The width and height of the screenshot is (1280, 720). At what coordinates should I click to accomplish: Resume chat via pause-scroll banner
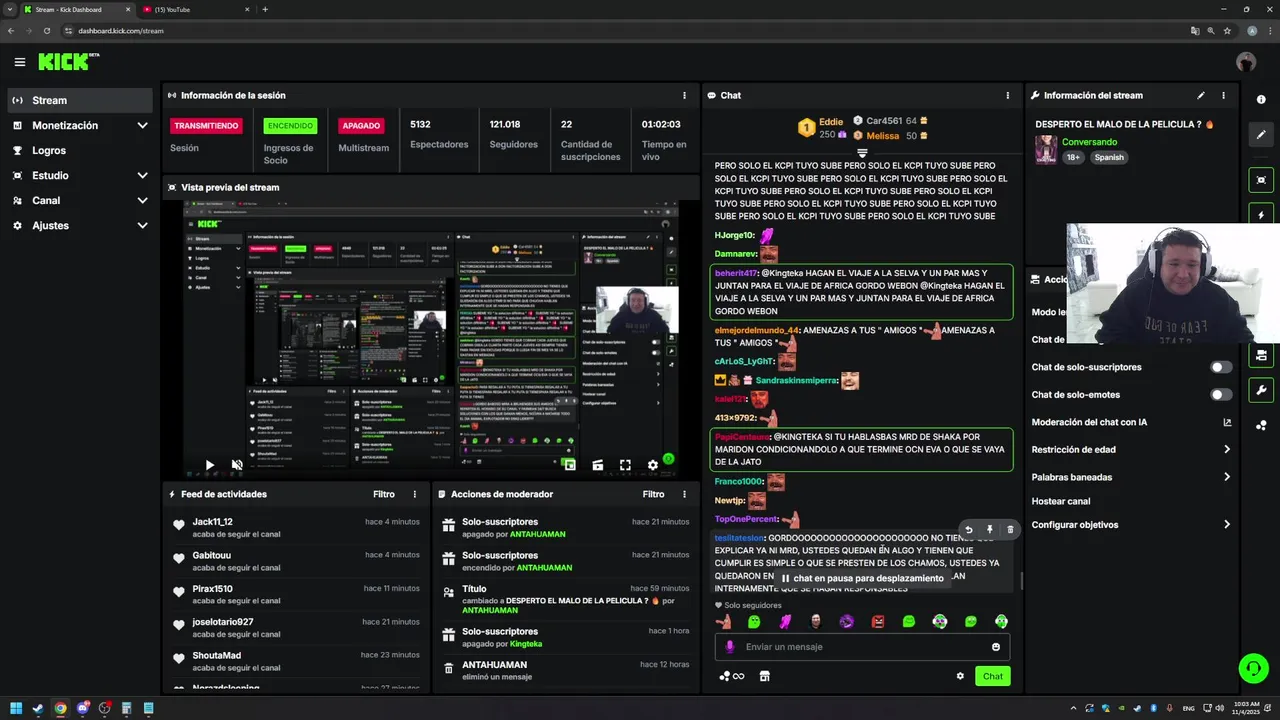862,578
